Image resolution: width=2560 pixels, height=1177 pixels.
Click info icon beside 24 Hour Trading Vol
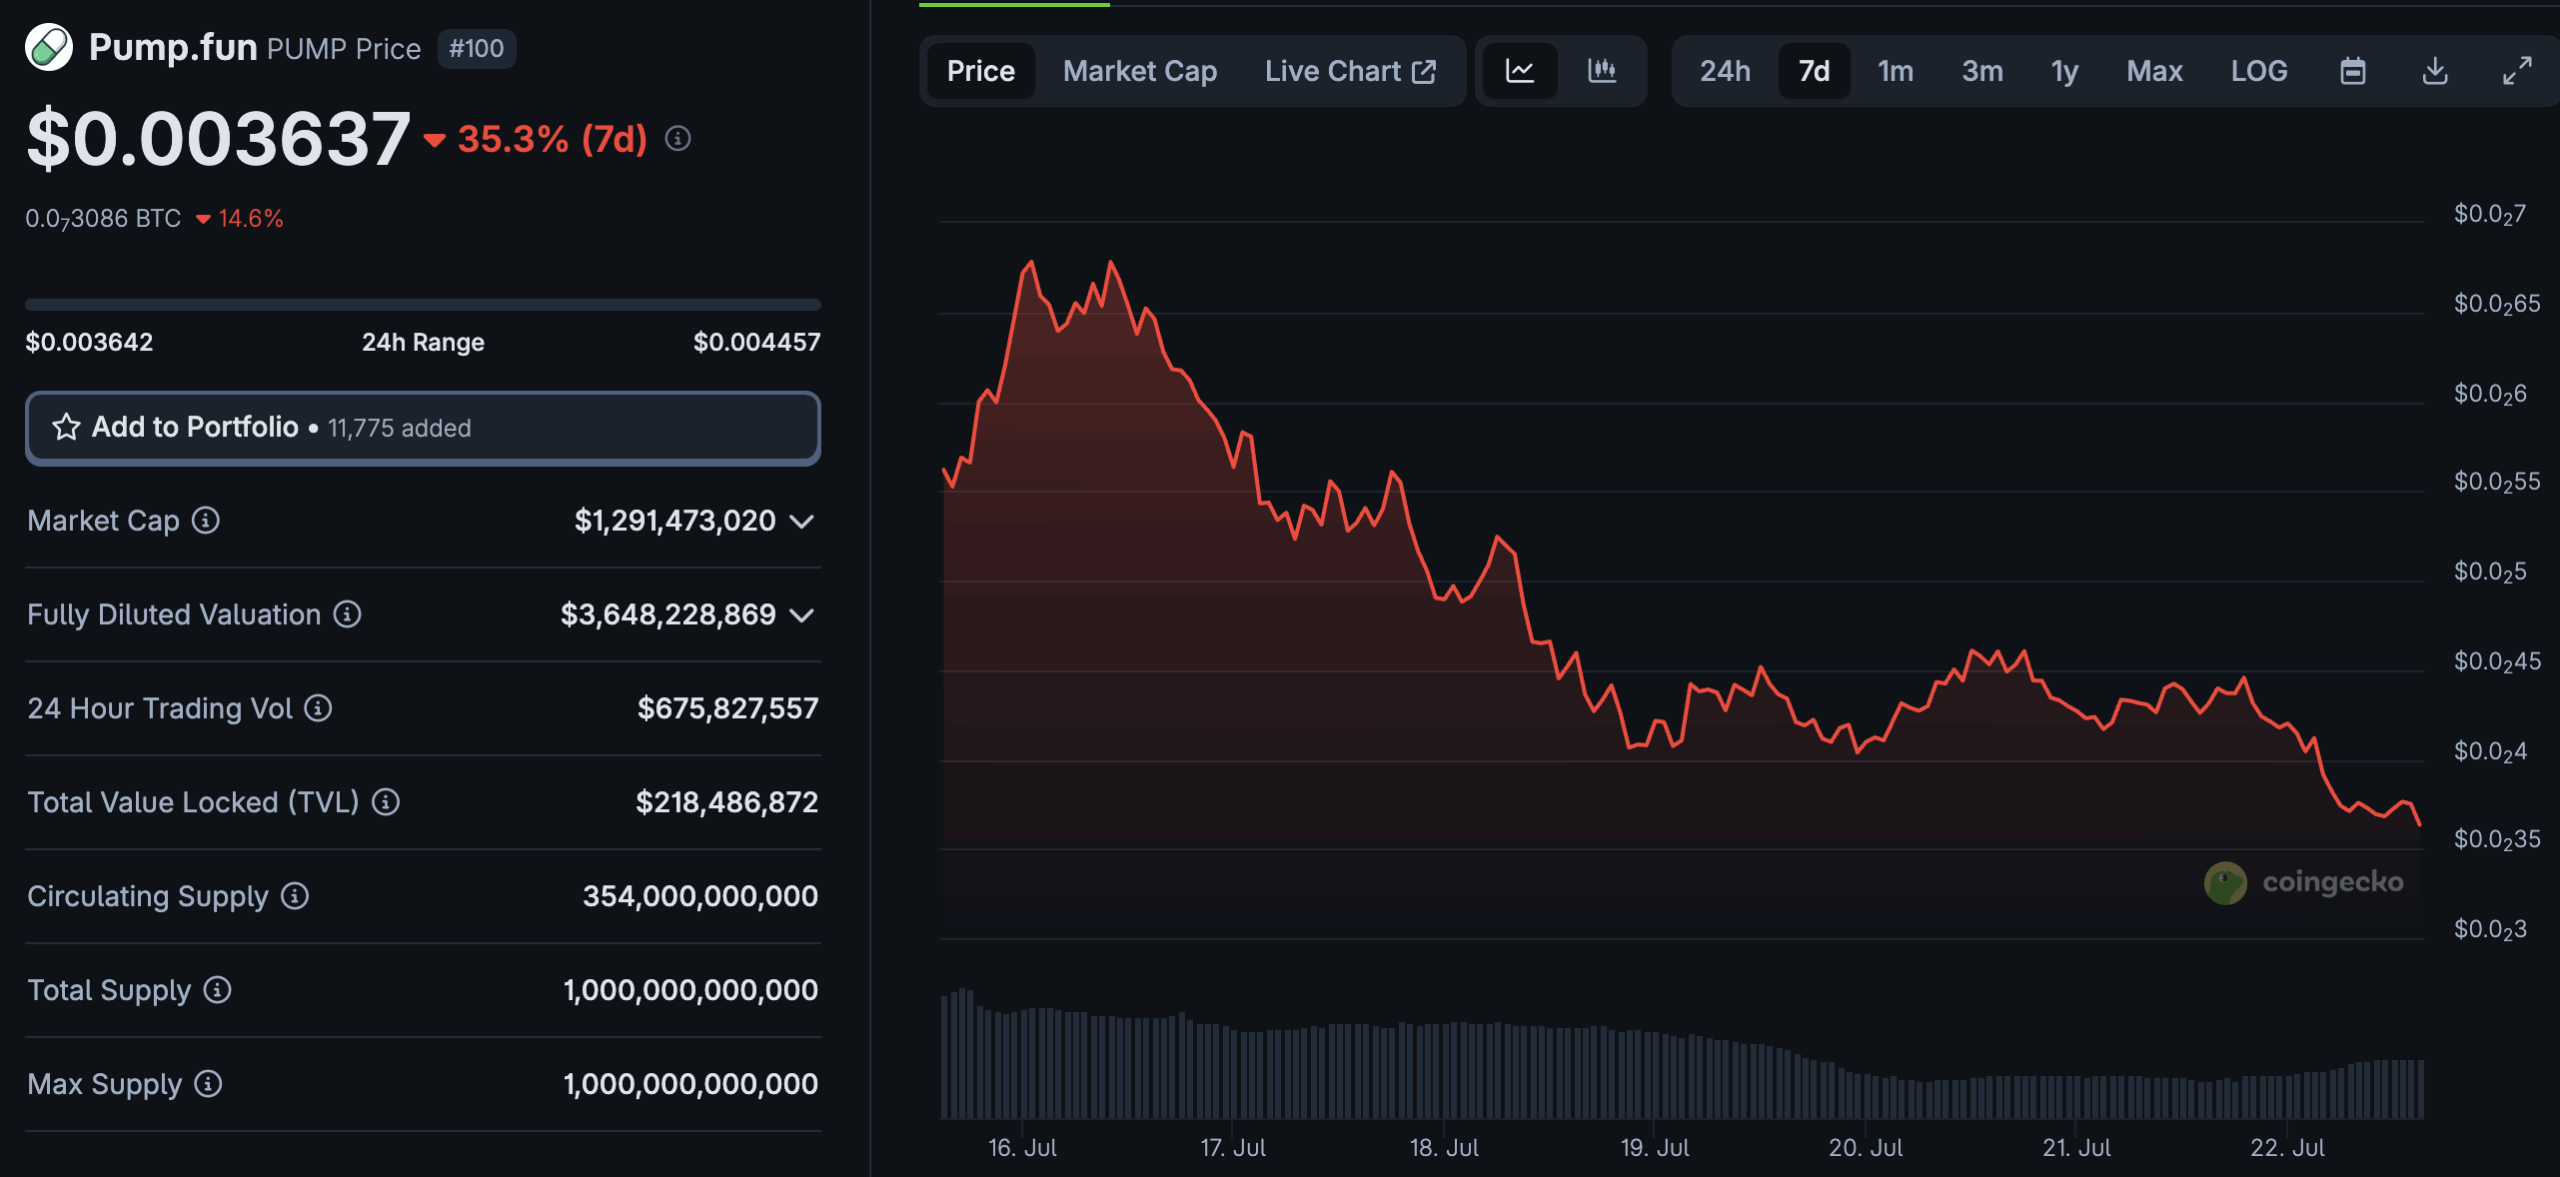tap(318, 708)
